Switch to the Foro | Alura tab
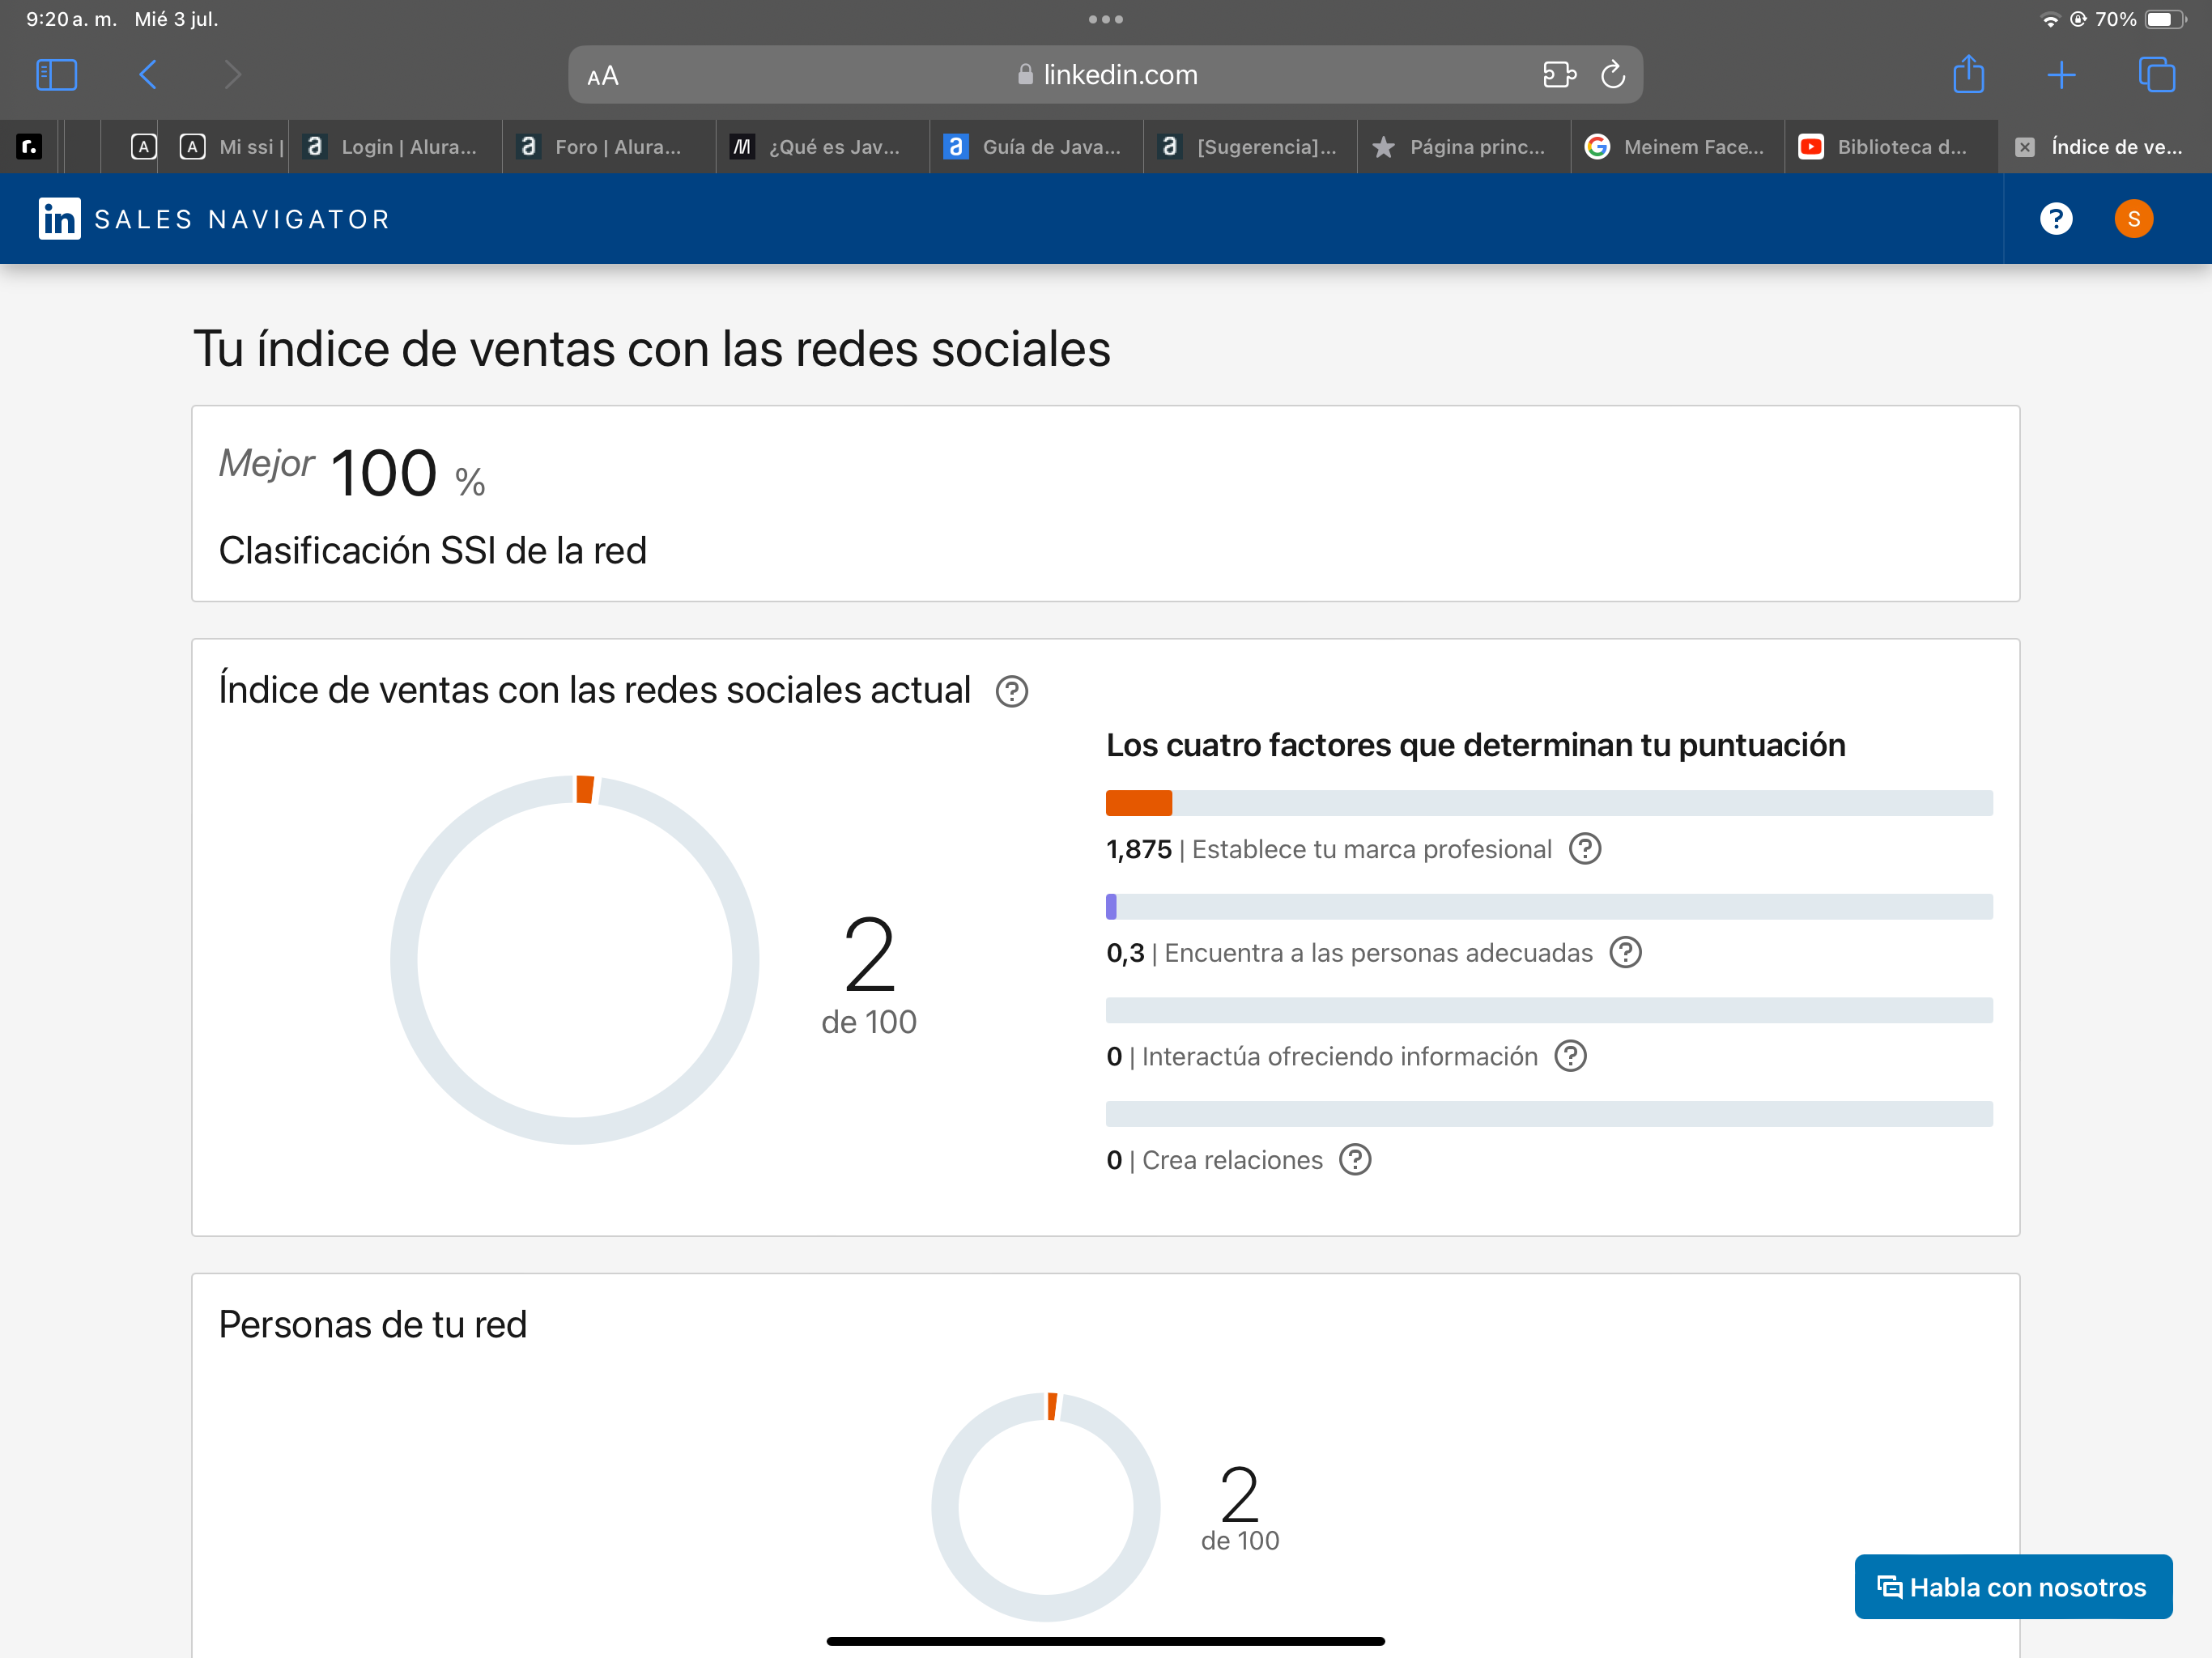The height and width of the screenshot is (1658, 2212). [x=609, y=147]
